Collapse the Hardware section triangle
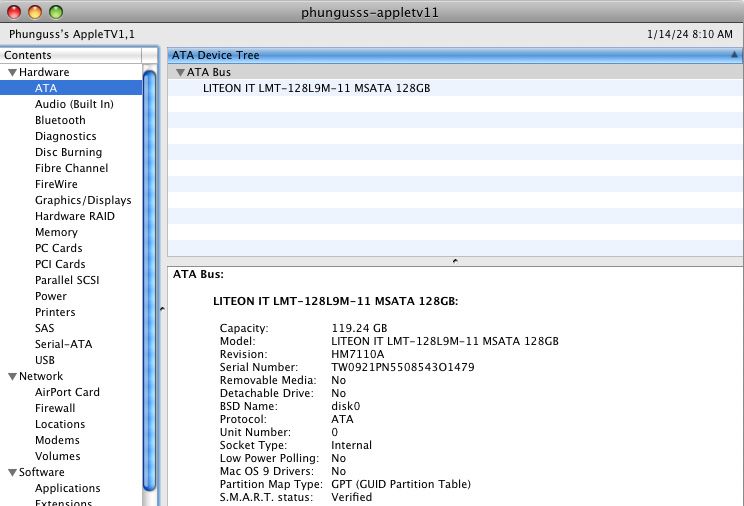744x506 pixels. tap(13, 73)
